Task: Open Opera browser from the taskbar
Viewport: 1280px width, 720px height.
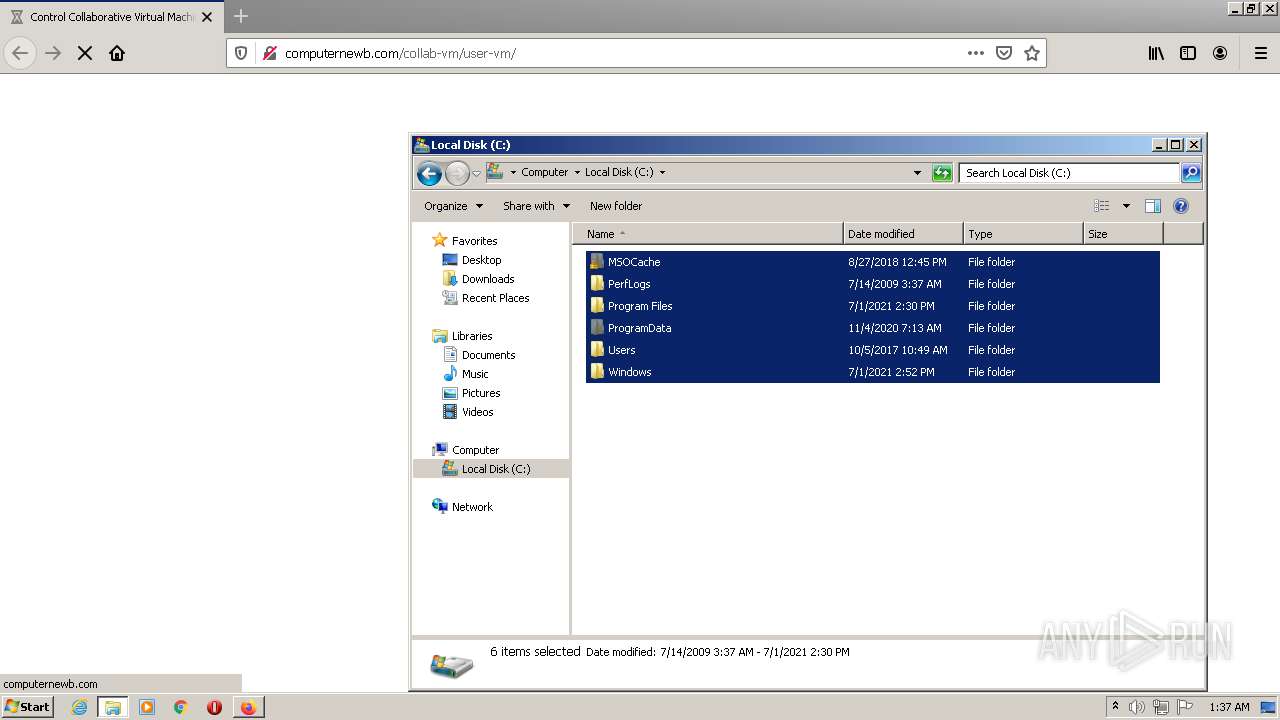Action: pyautogui.click(x=214, y=707)
